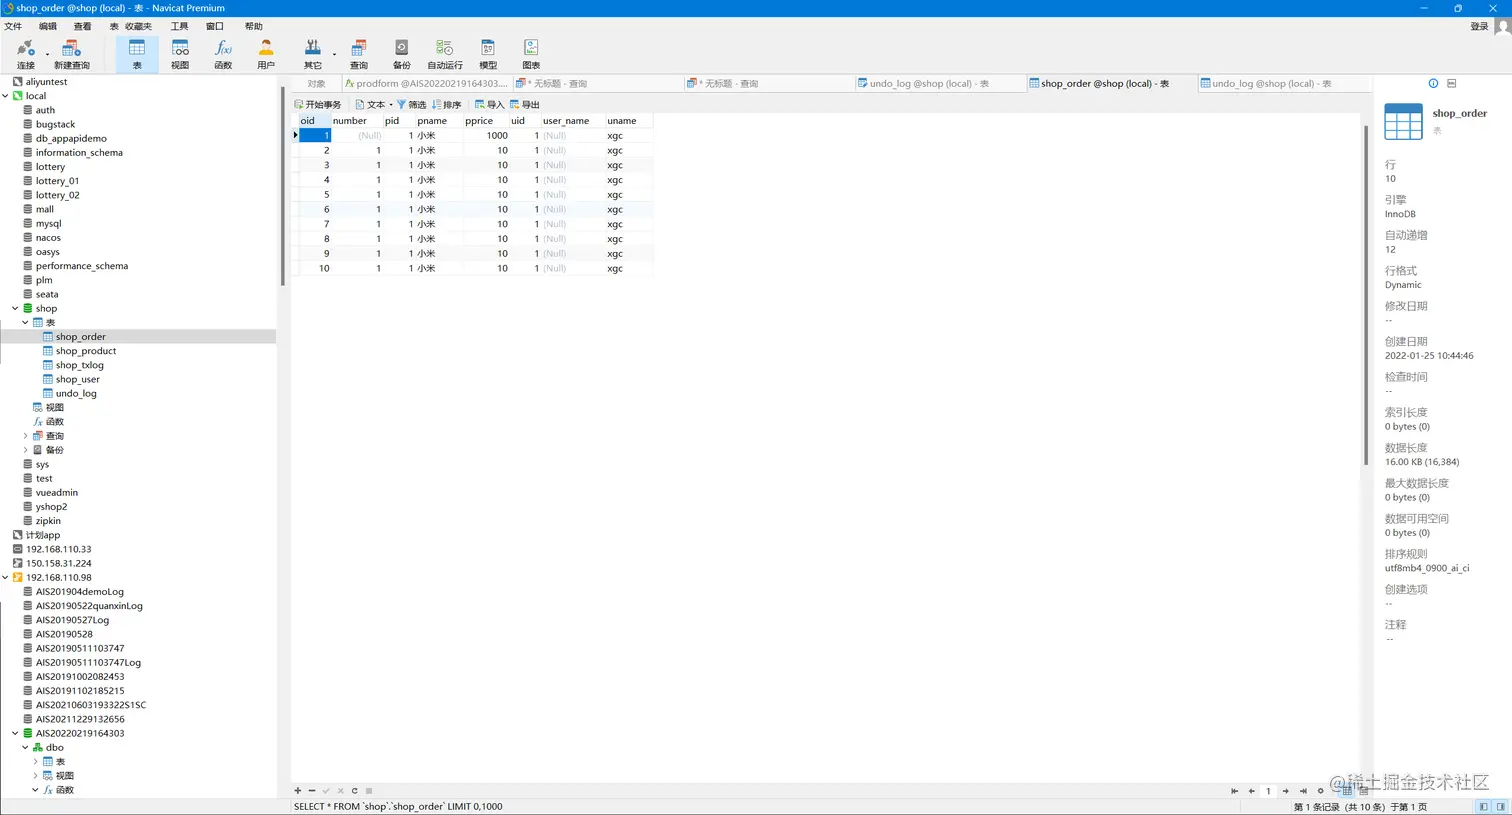Toggle the right information pane
Image resolution: width=1512 pixels, height=815 pixels.
1501,806
